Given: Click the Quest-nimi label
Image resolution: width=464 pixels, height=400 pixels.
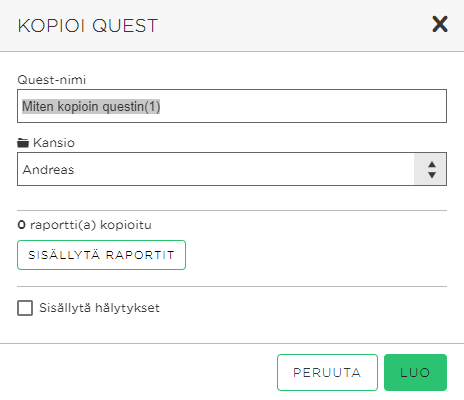Looking at the screenshot, I should pos(52,80).
